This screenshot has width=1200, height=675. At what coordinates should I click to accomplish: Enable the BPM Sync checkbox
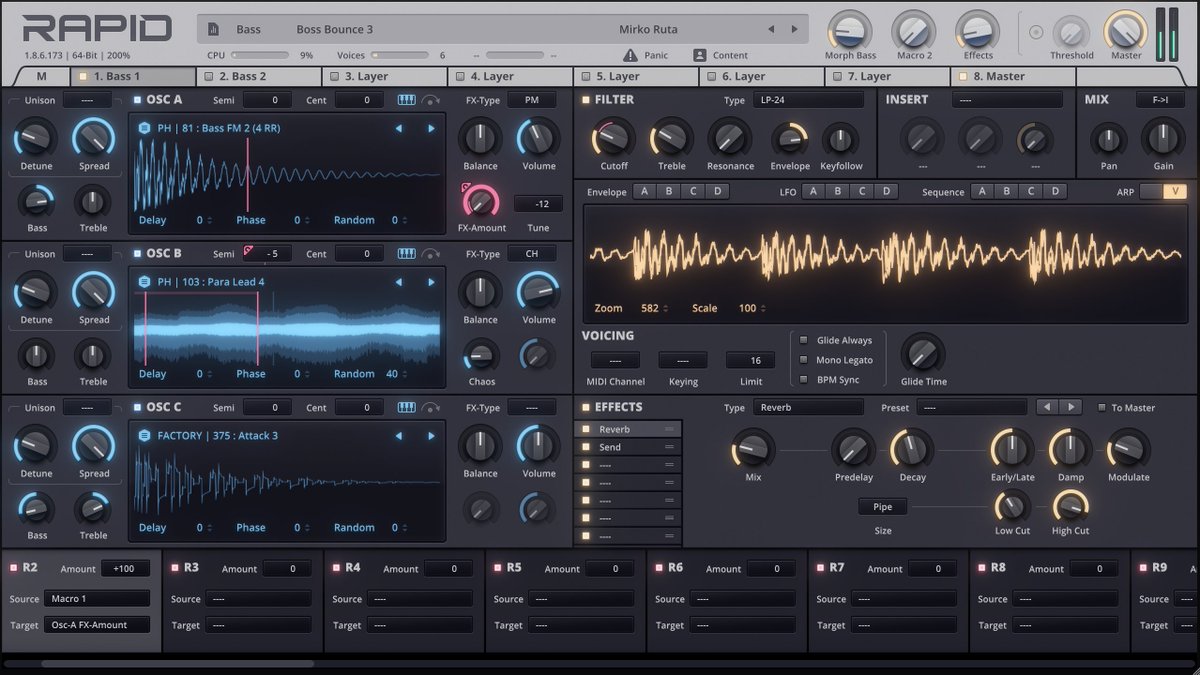click(803, 380)
